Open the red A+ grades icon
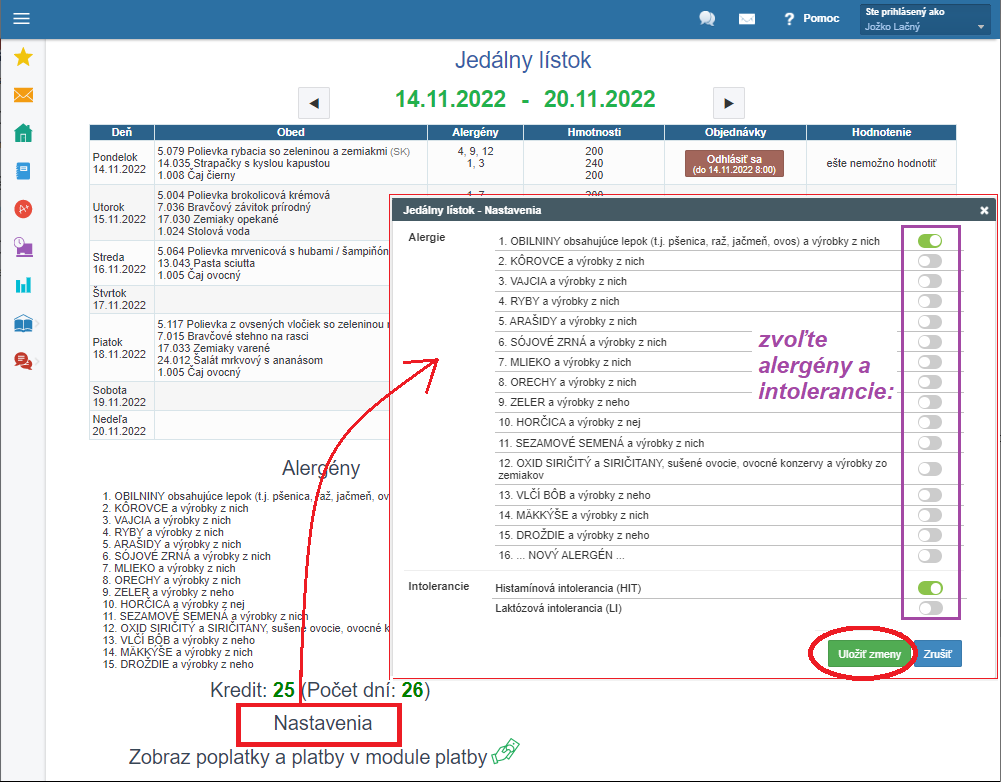The image size is (1001, 782). [x=23, y=209]
